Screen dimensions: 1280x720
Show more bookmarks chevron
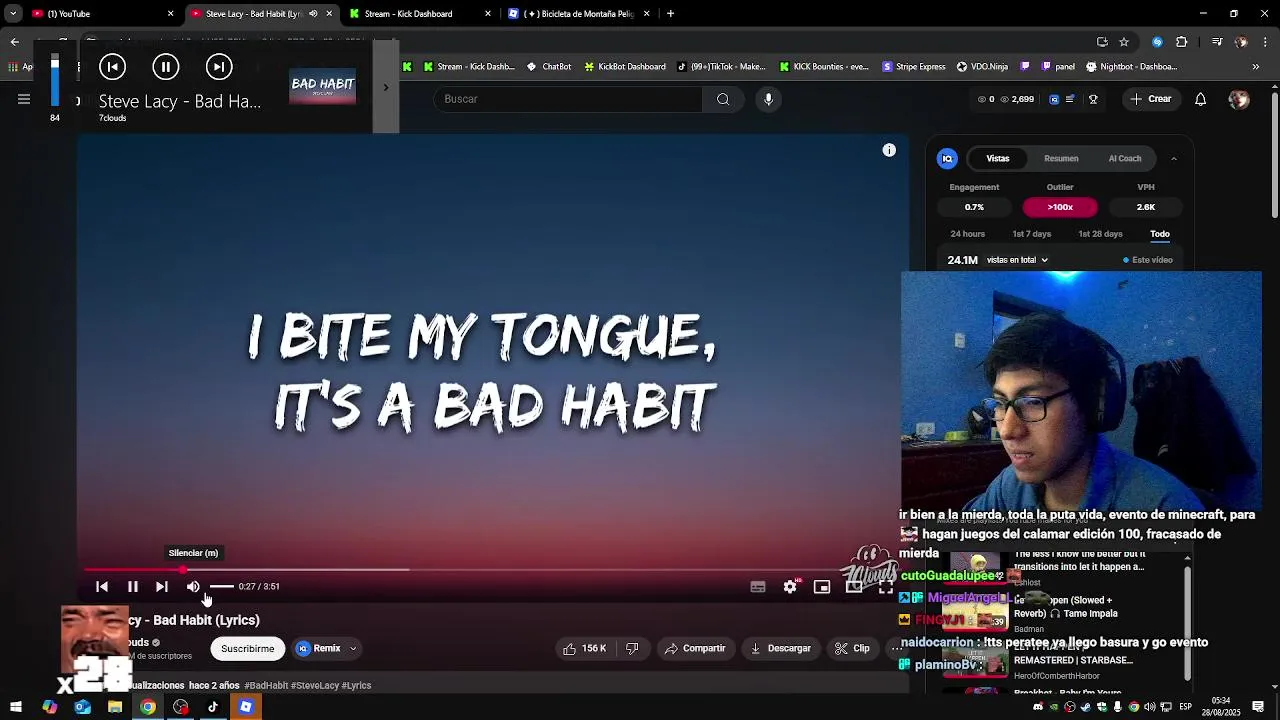[1256, 67]
